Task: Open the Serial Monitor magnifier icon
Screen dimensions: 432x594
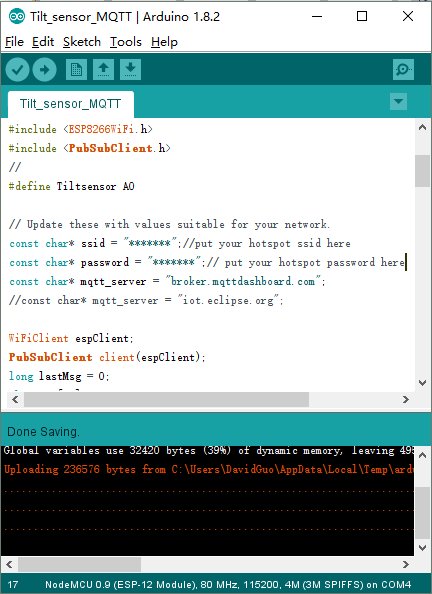Action: tap(403, 69)
